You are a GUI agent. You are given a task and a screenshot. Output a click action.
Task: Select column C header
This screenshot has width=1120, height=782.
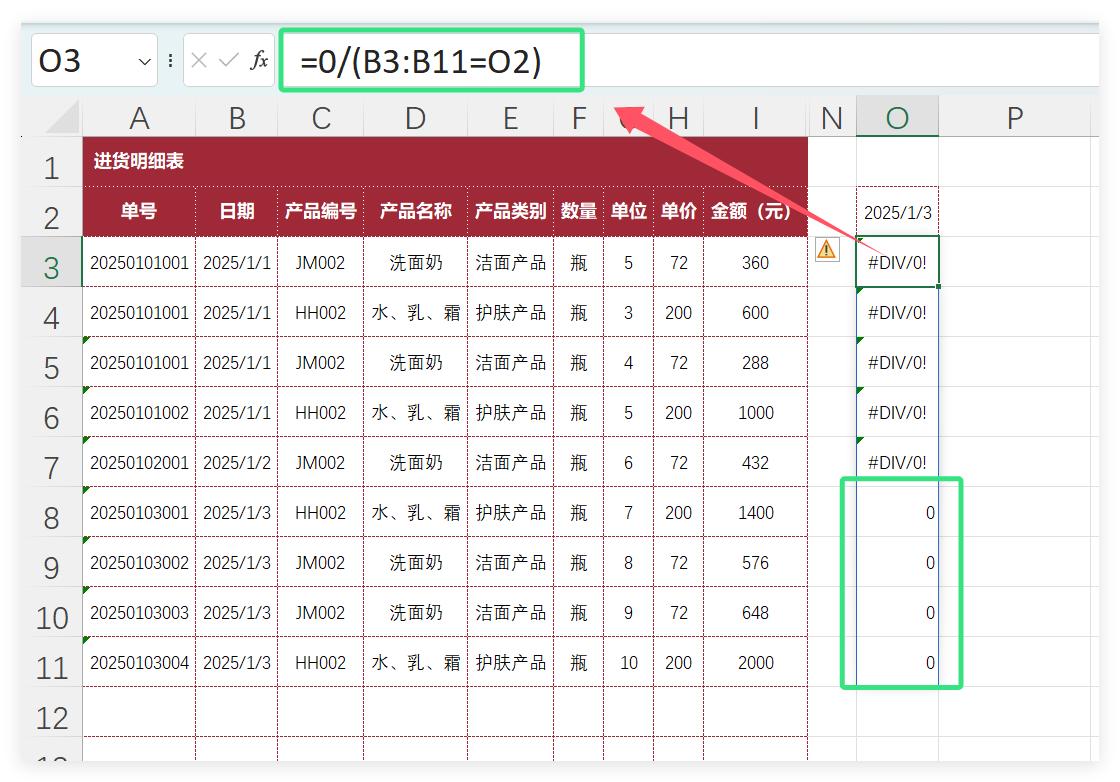(x=321, y=118)
